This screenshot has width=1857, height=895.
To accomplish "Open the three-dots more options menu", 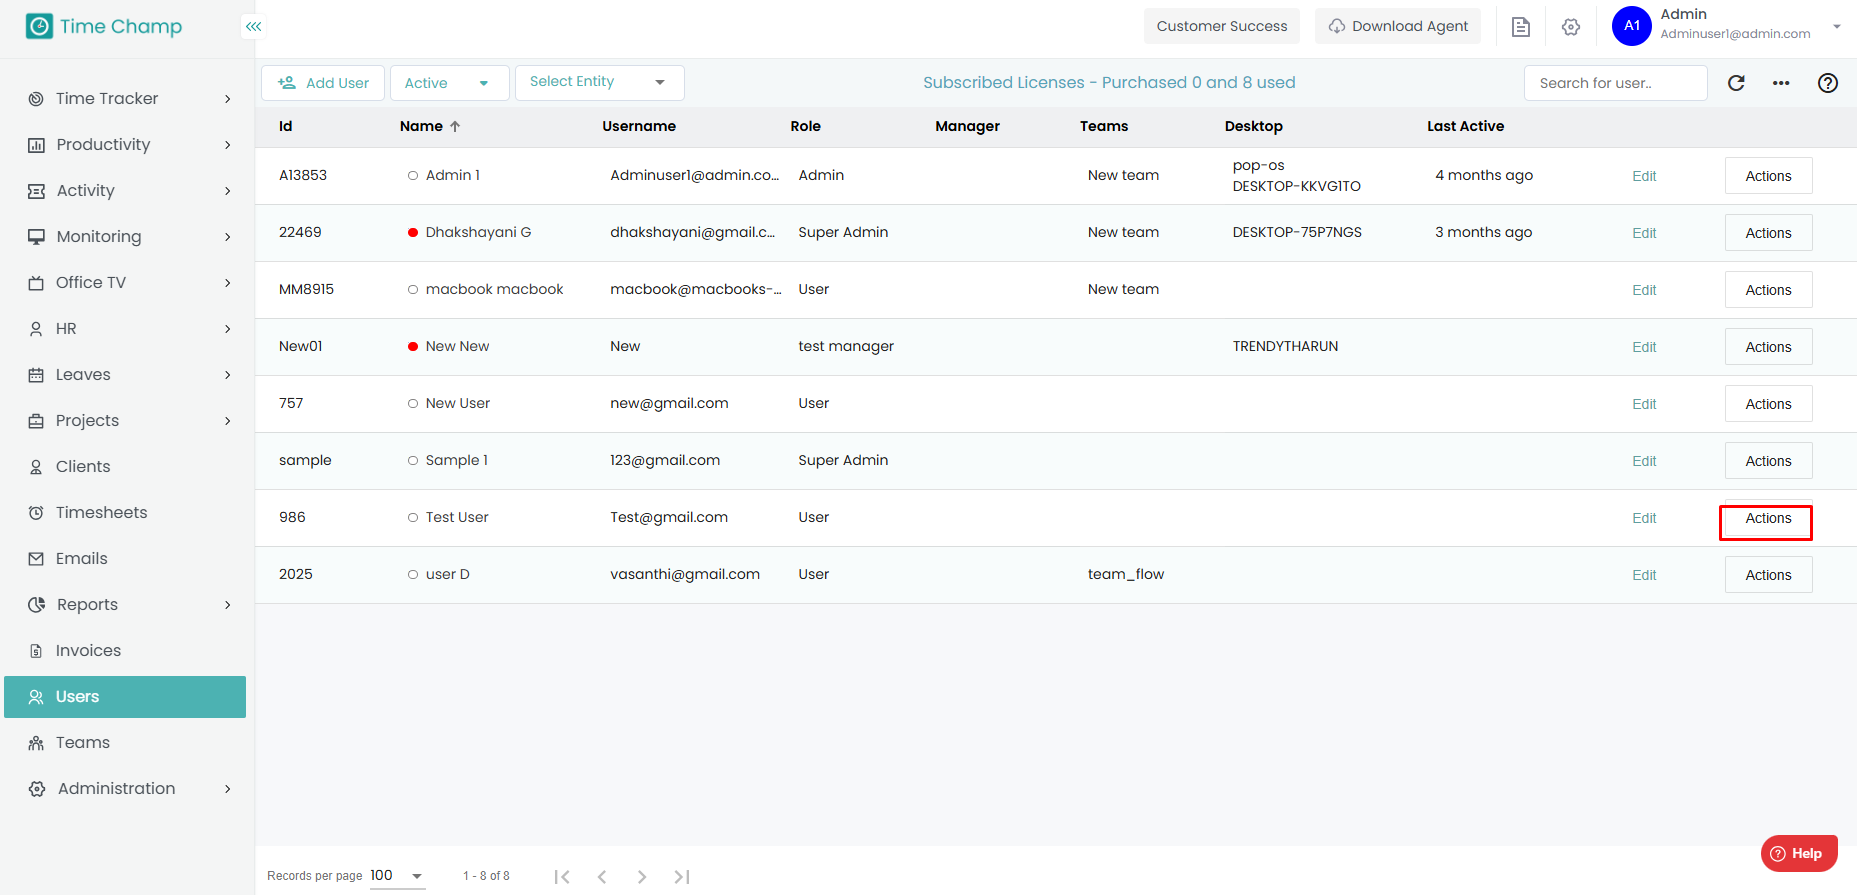I will click(1781, 83).
